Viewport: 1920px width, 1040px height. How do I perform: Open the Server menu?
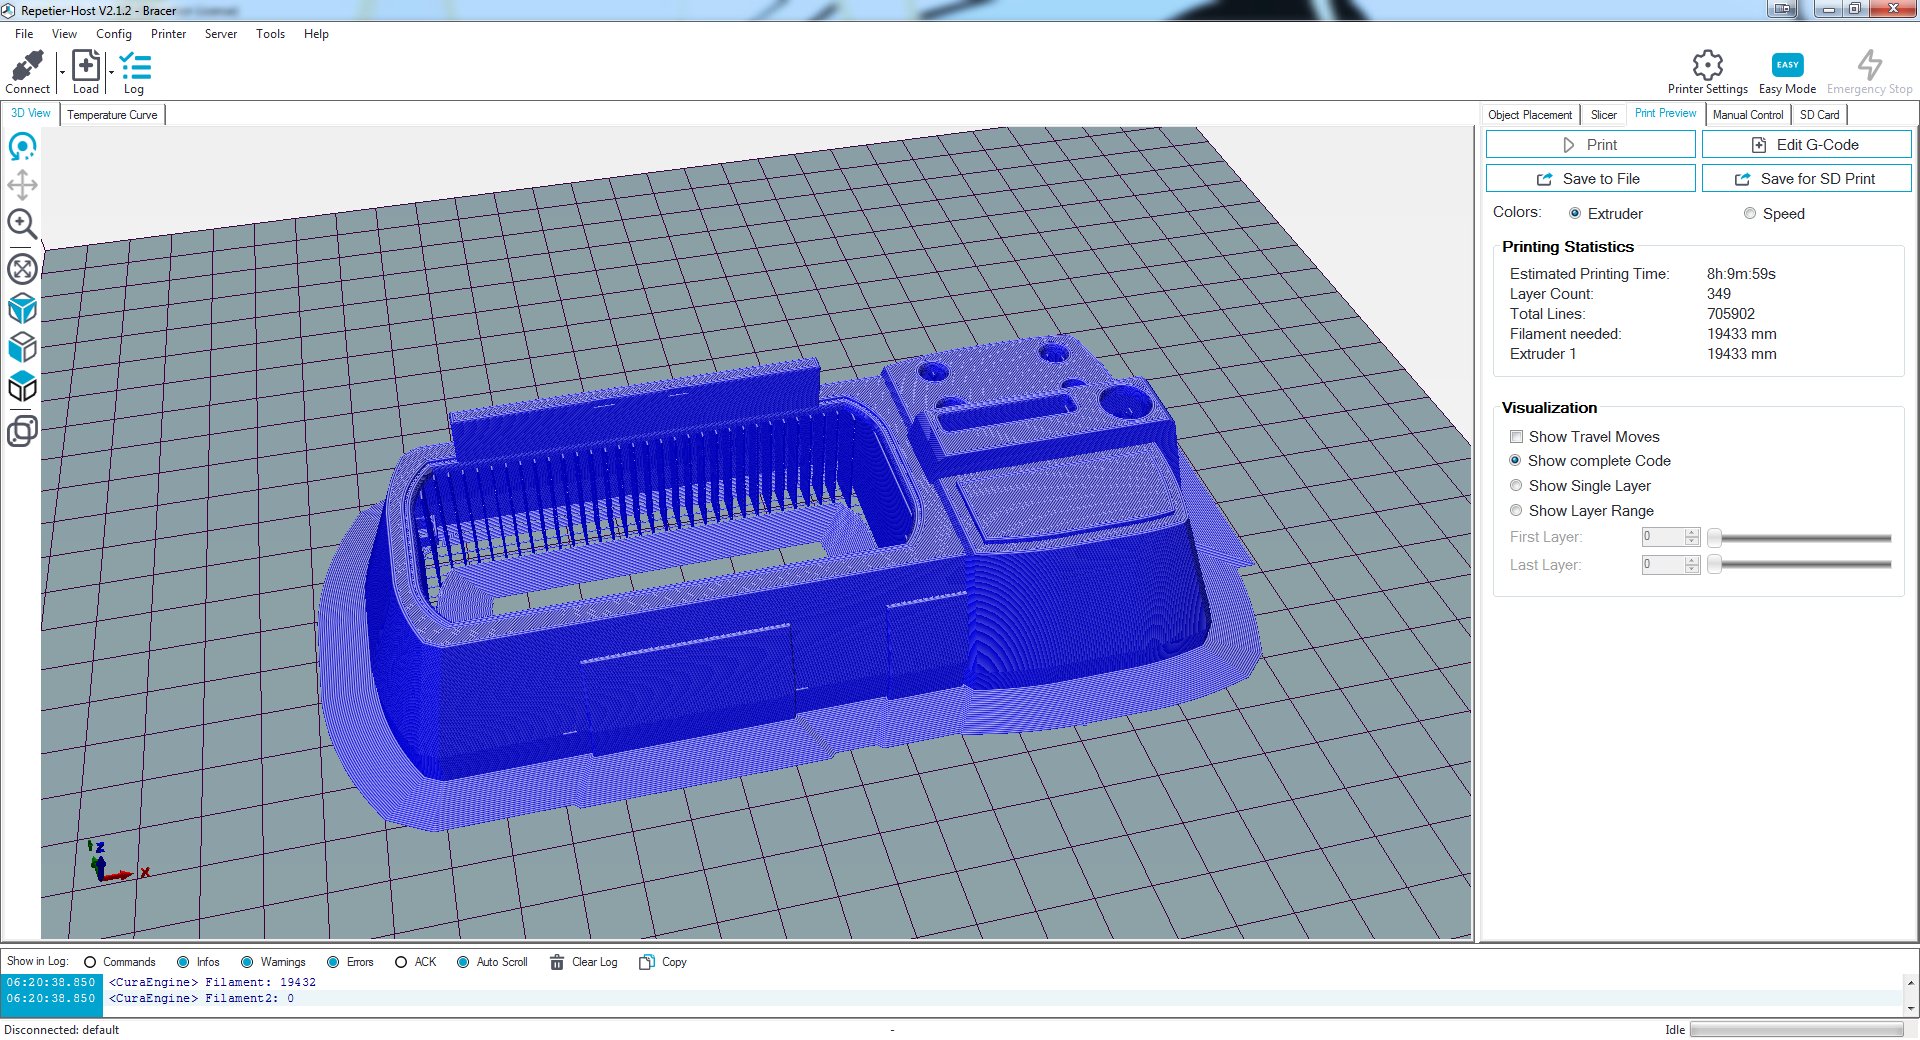click(x=221, y=34)
